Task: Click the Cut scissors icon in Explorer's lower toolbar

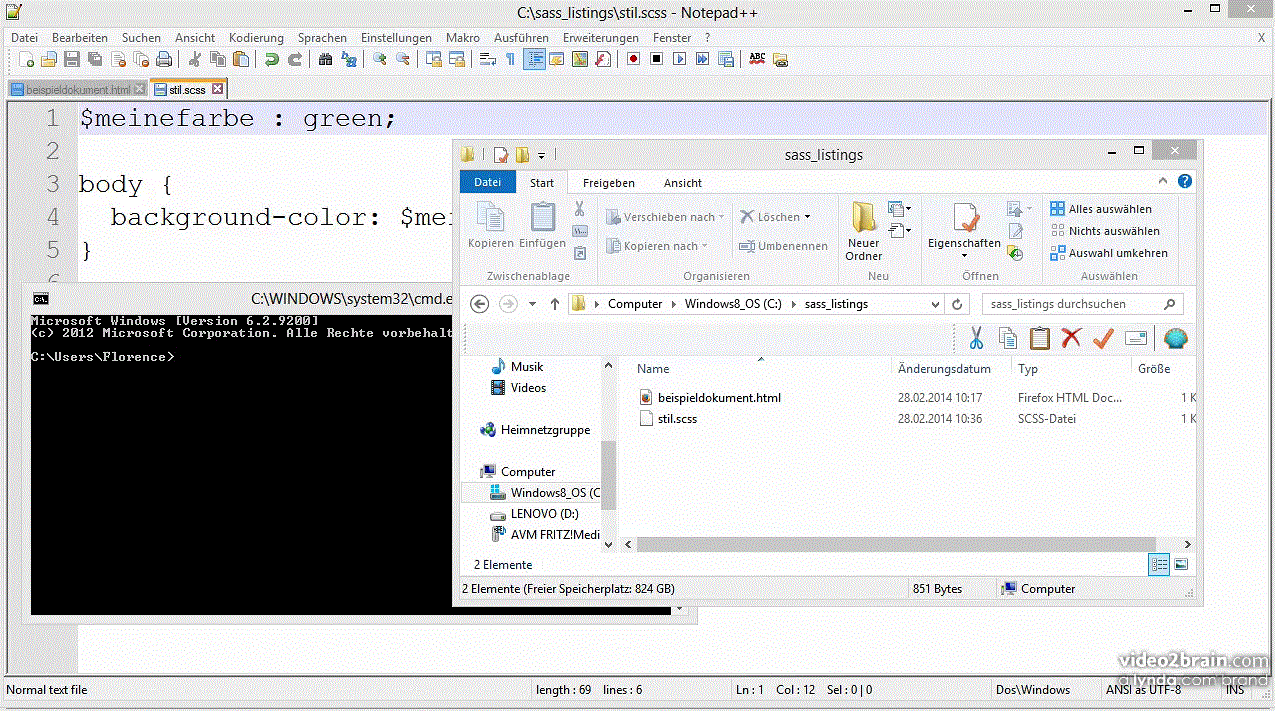Action: 976,339
